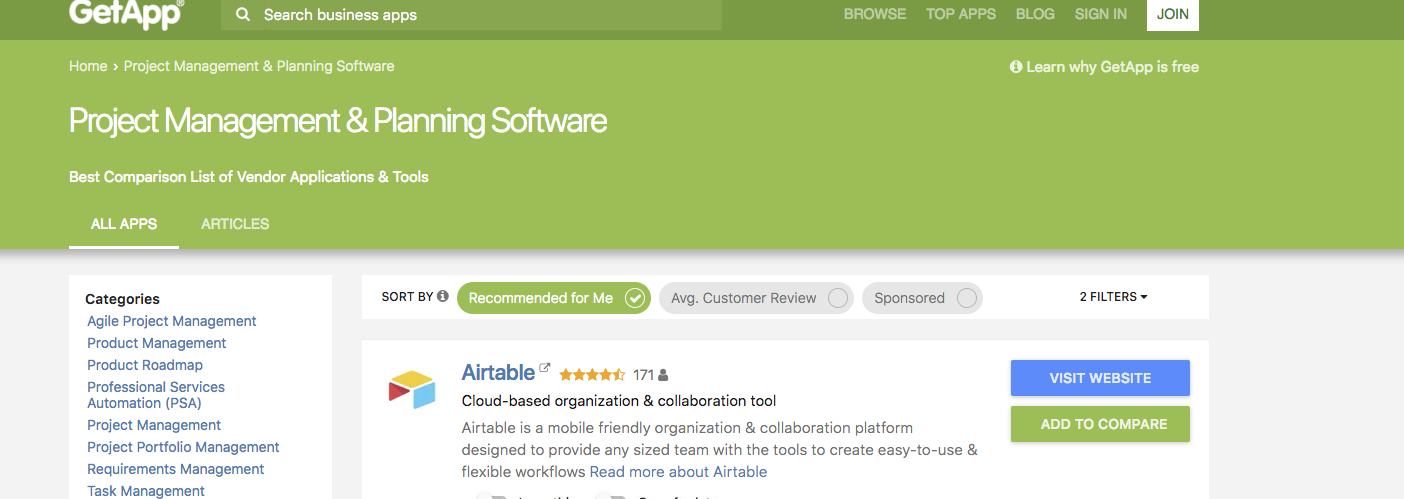Screen dimensions: 1404x499
Task: Click the 171 reviews count
Action: 643,375
